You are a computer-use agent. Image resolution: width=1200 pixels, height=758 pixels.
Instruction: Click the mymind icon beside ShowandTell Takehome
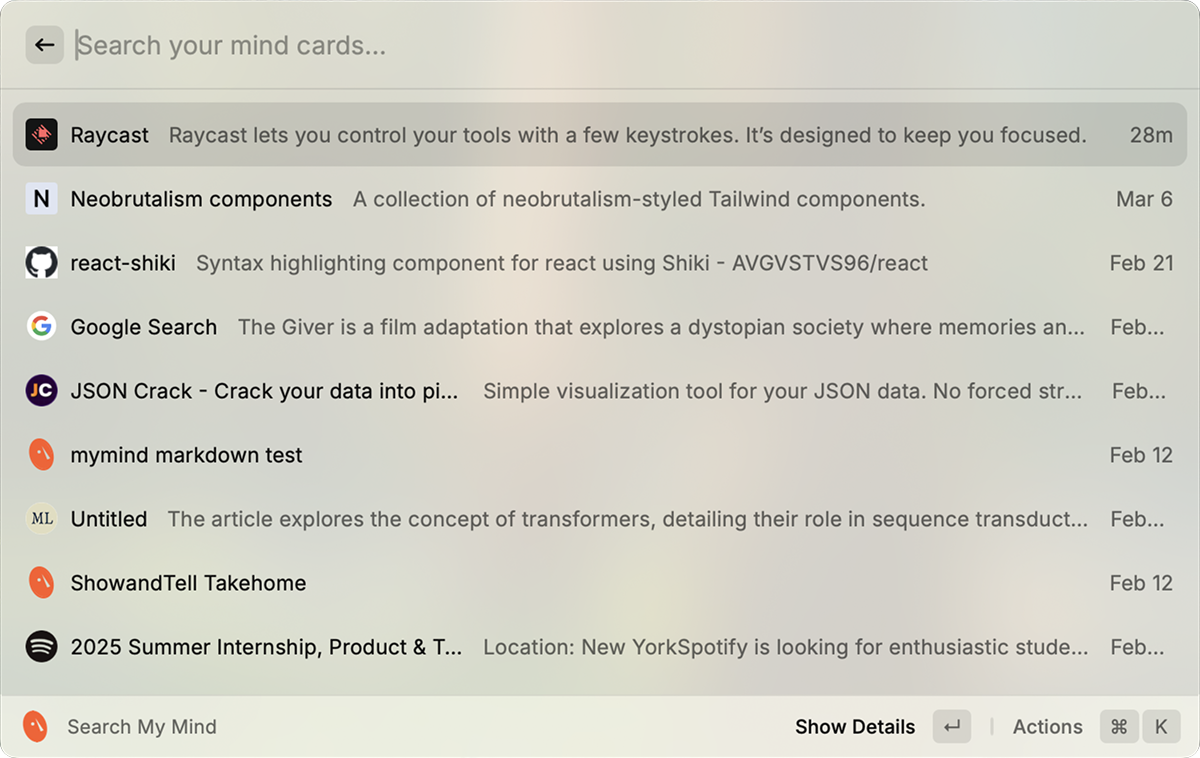pos(41,582)
